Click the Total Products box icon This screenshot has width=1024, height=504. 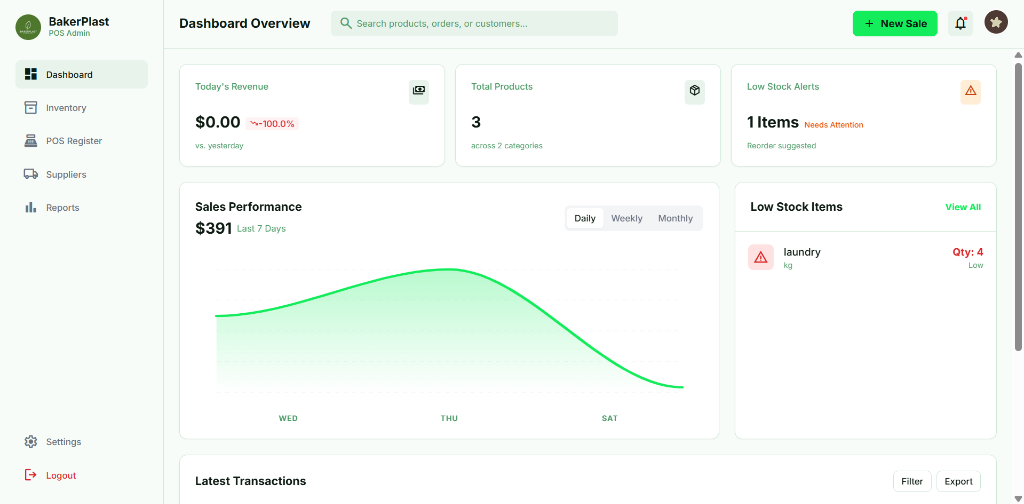click(695, 91)
